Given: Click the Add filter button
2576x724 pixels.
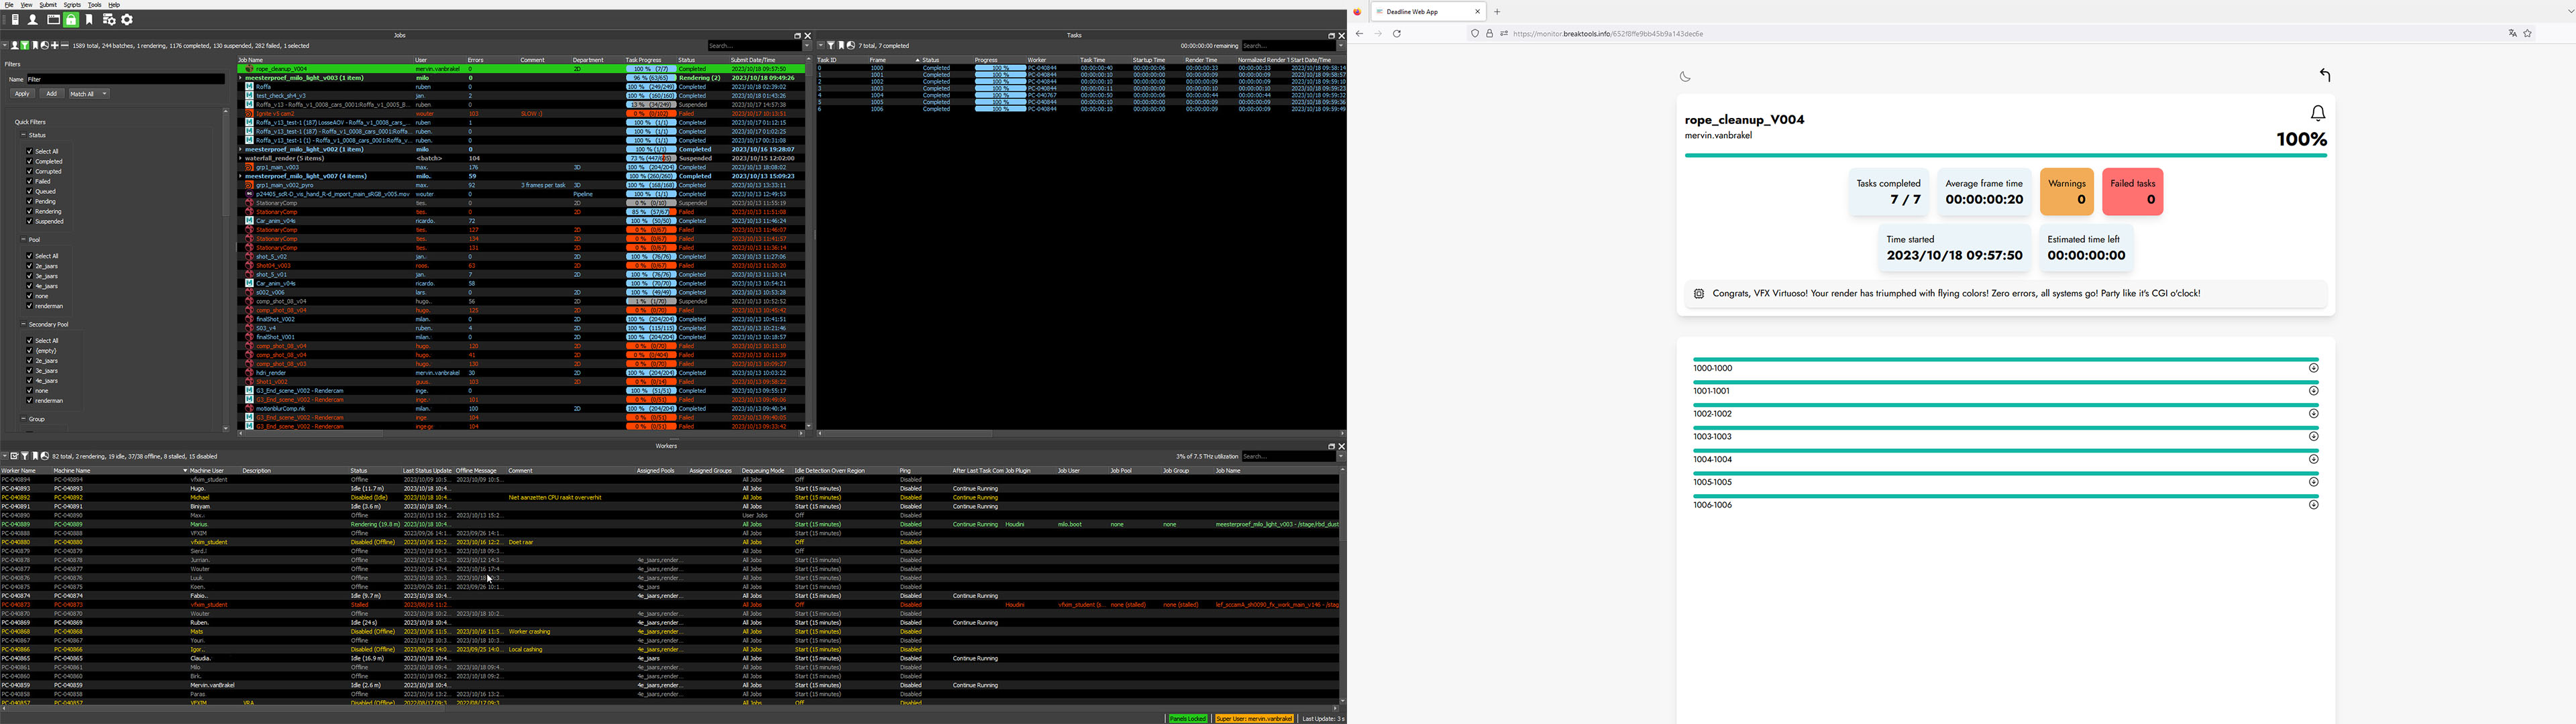Looking at the screenshot, I should coord(52,94).
